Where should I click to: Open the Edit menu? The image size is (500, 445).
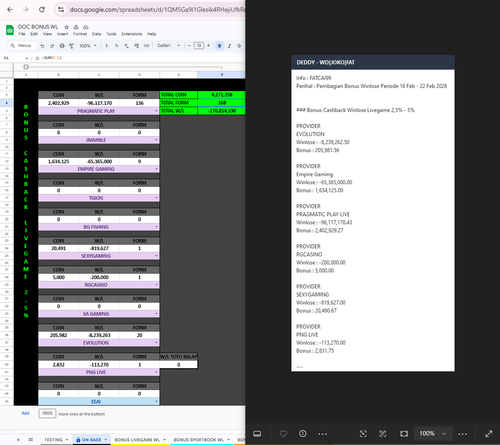click(x=34, y=34)
